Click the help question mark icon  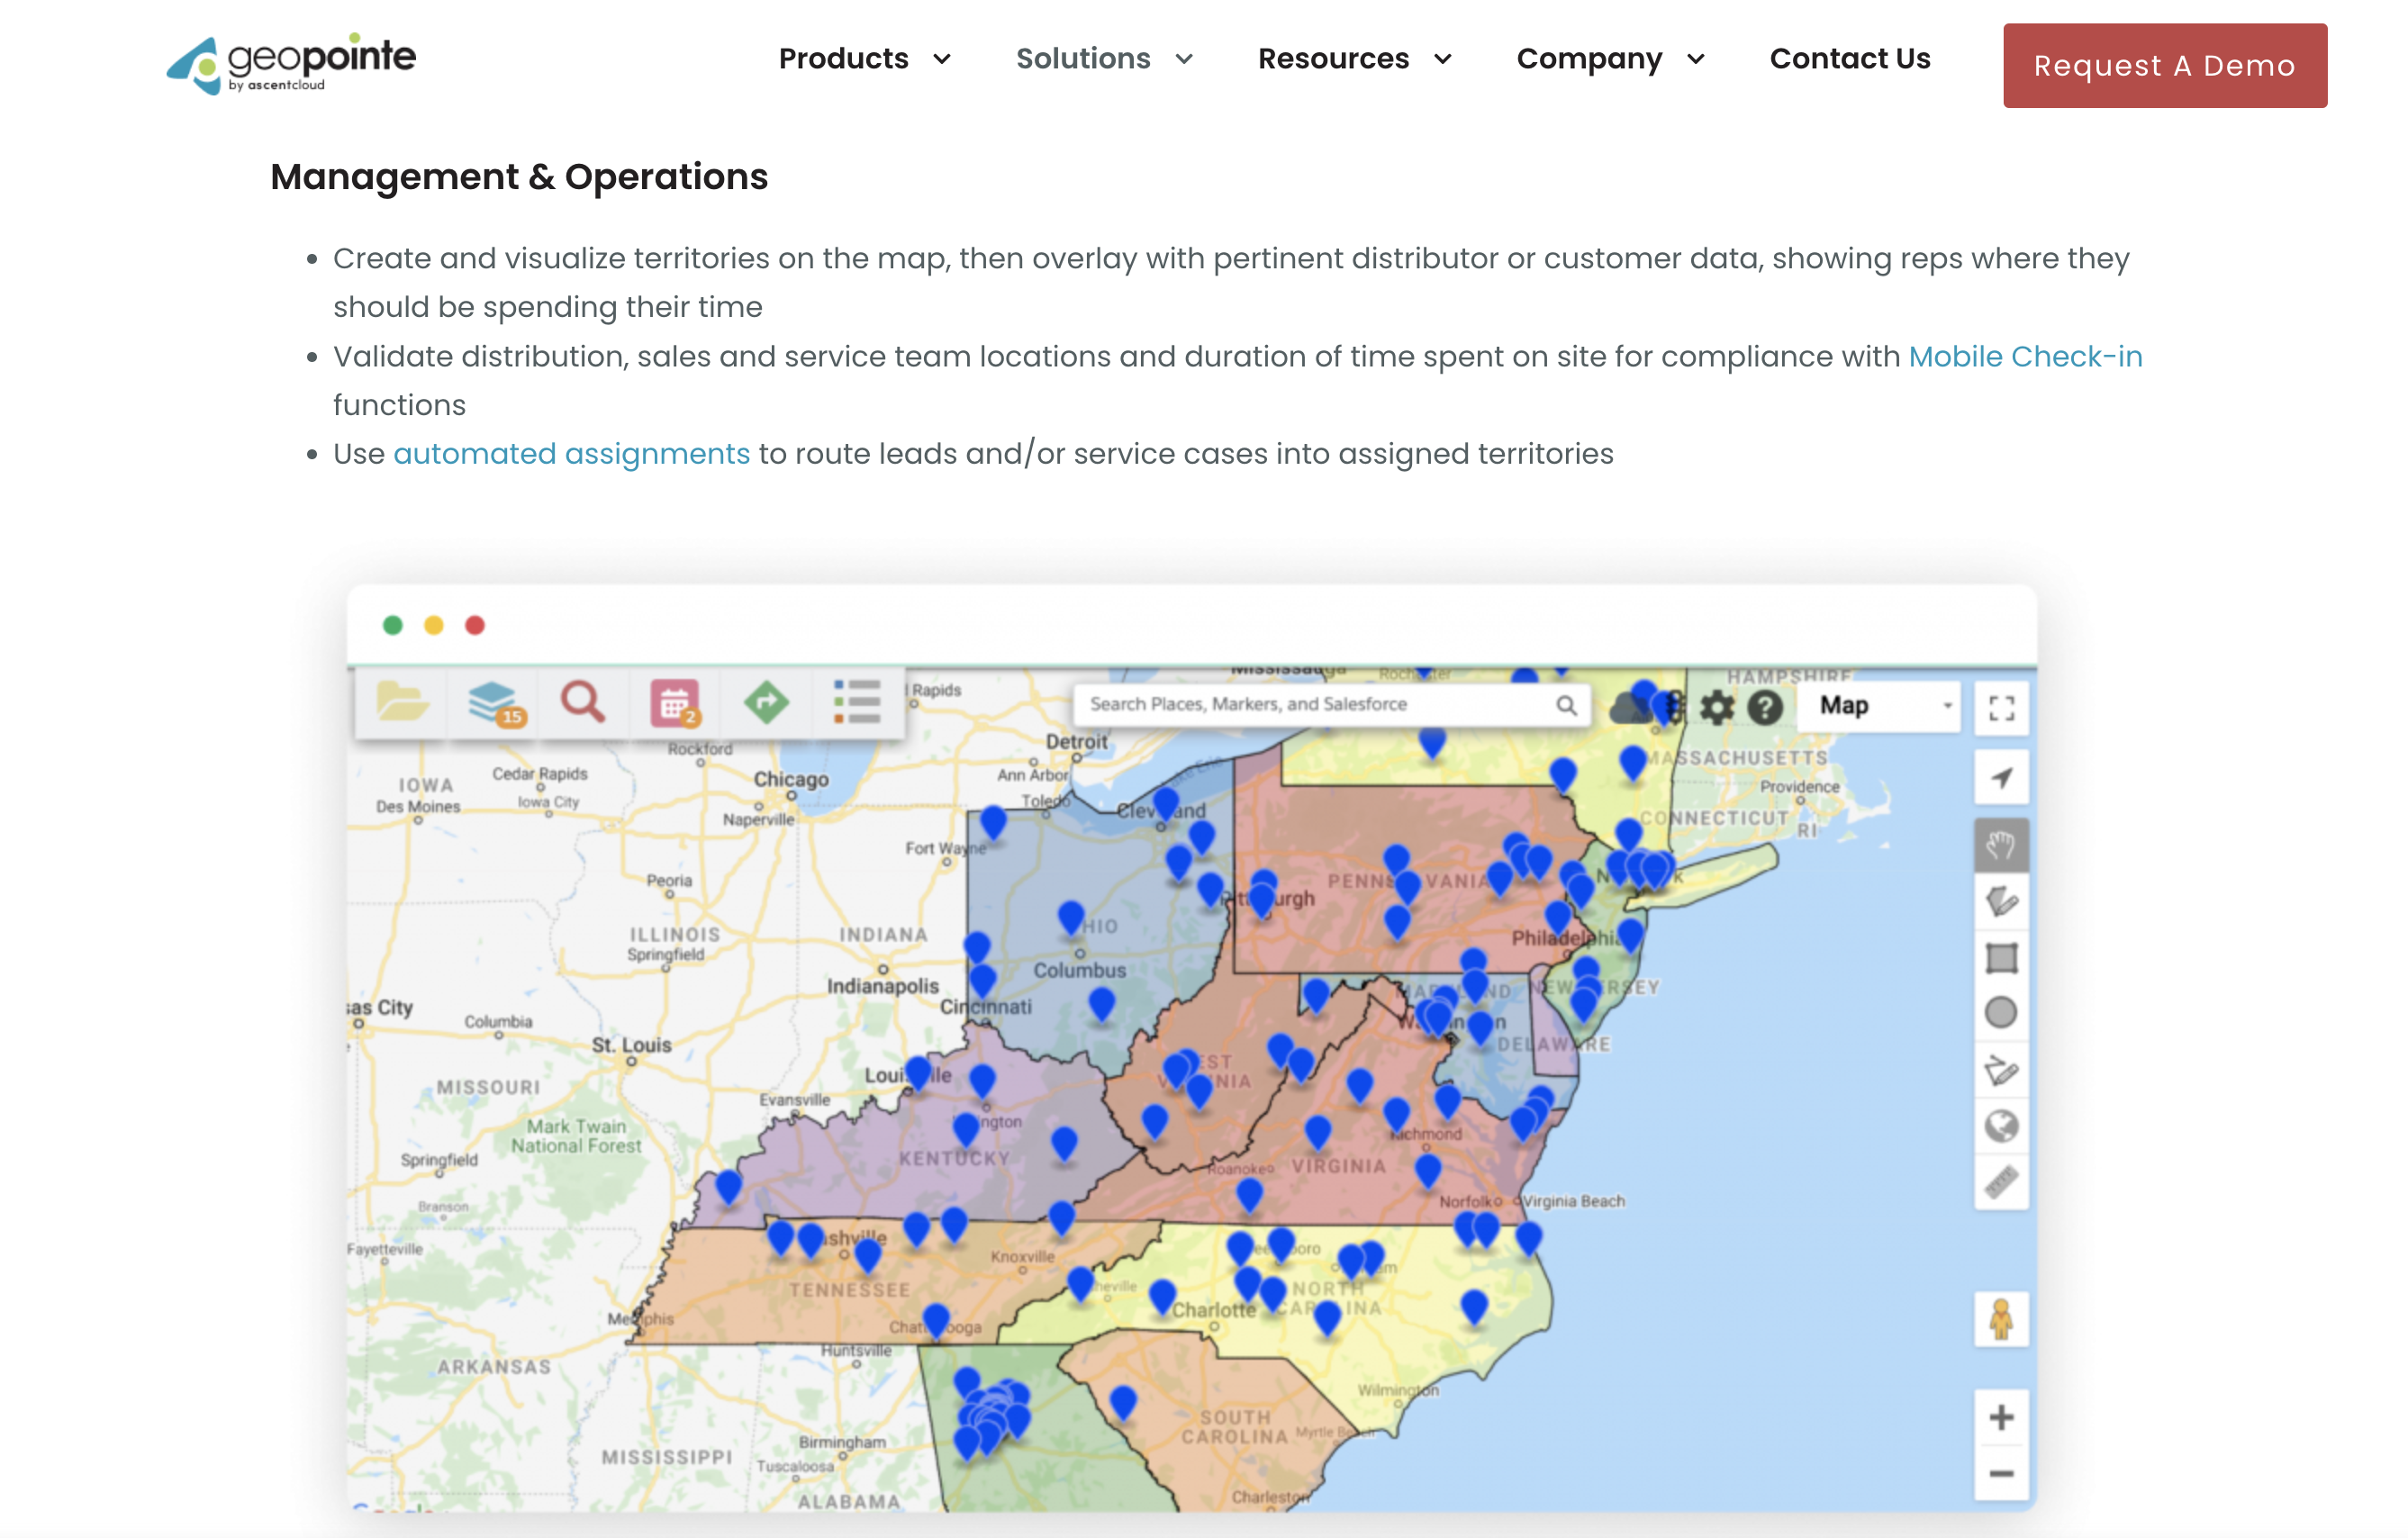[1765, 707]
